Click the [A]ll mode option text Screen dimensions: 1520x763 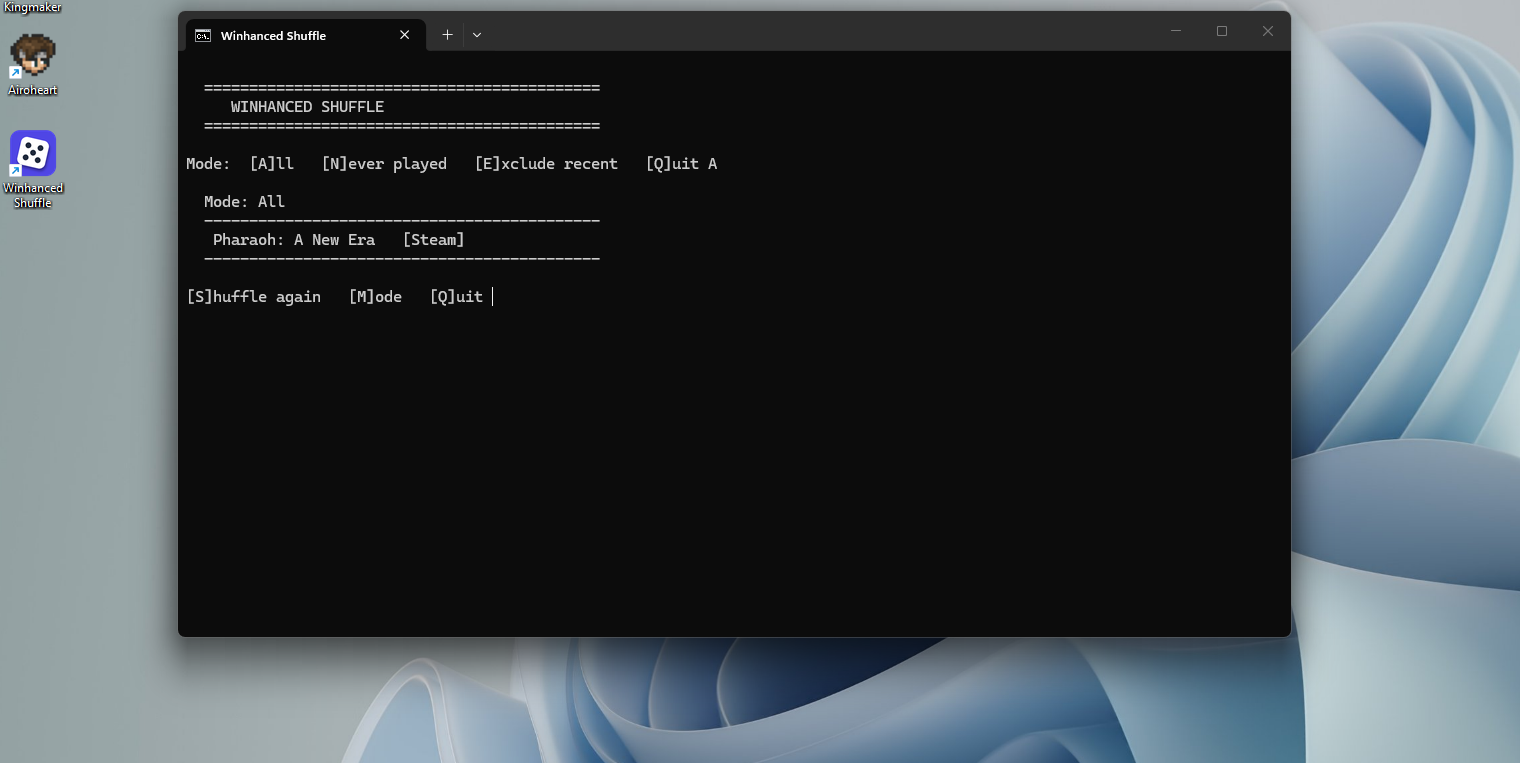tap(271, 164)
